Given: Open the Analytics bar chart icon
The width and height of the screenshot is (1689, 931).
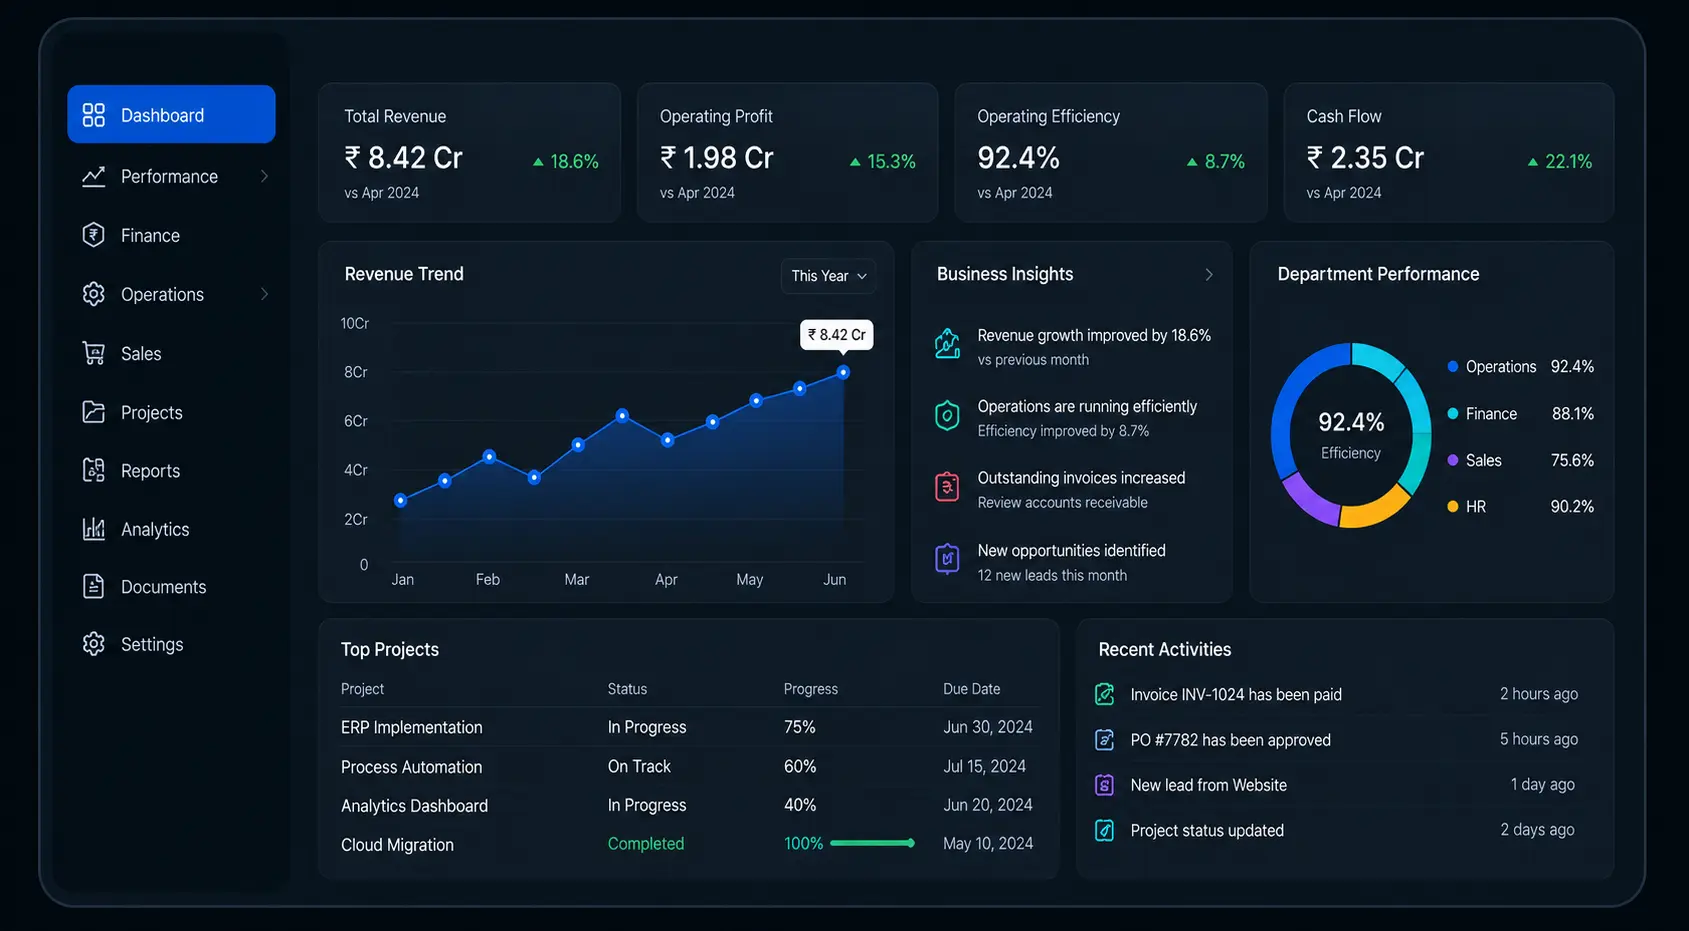Looking at the screenshot, I should coord(93,529).
